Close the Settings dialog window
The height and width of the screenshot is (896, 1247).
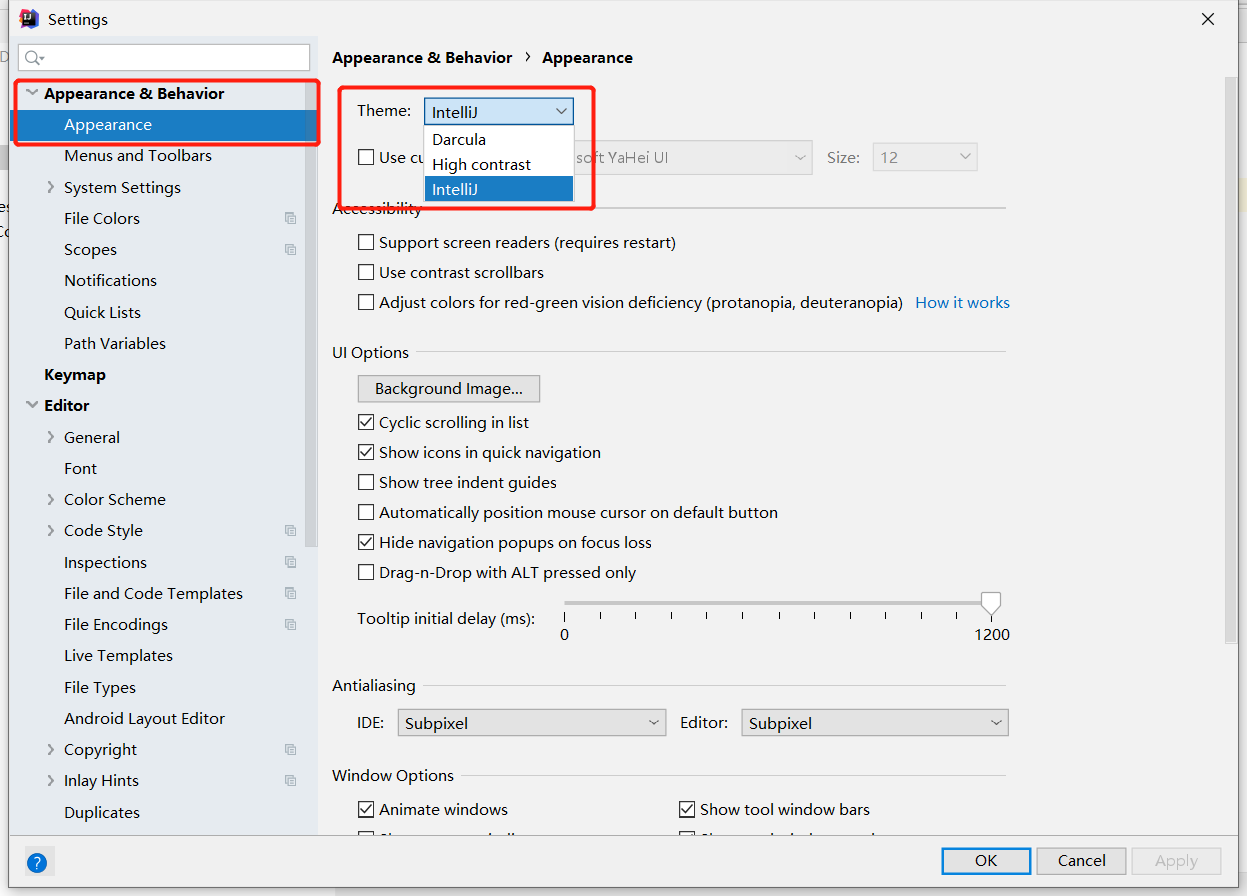(x=1208, y=19)
